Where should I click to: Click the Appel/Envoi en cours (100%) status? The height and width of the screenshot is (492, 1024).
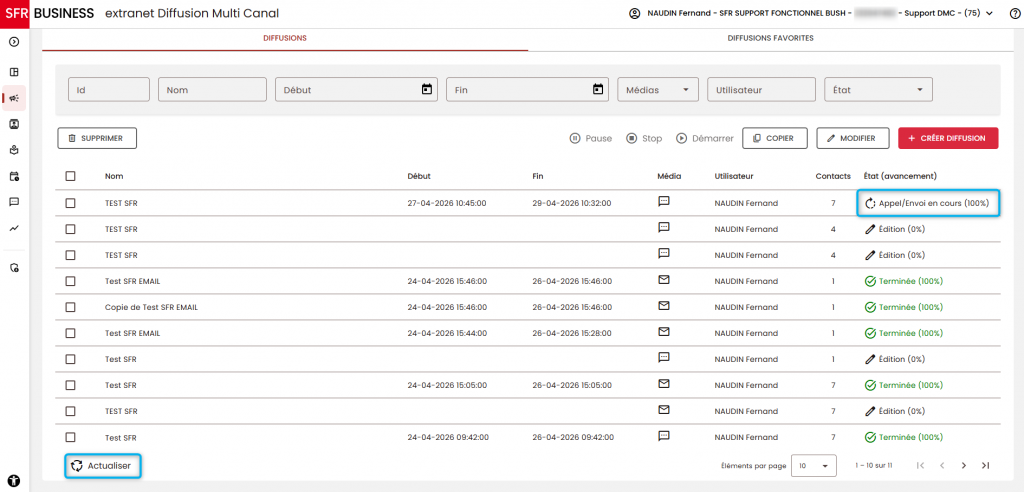(x=929, y=203)
